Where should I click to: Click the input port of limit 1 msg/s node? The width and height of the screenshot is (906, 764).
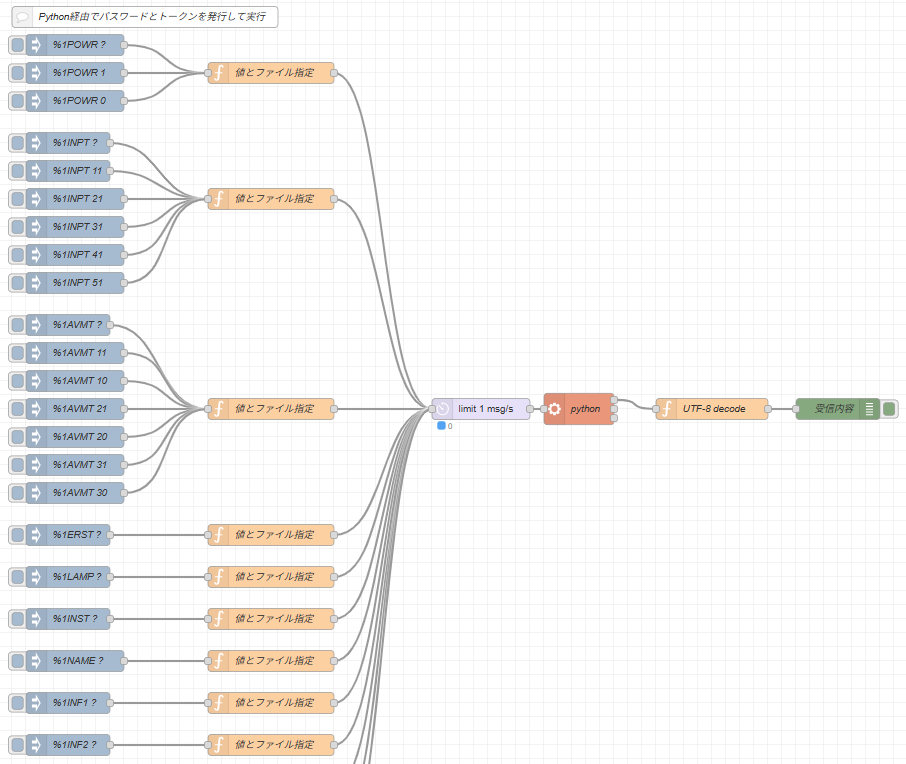click(432, 409)
